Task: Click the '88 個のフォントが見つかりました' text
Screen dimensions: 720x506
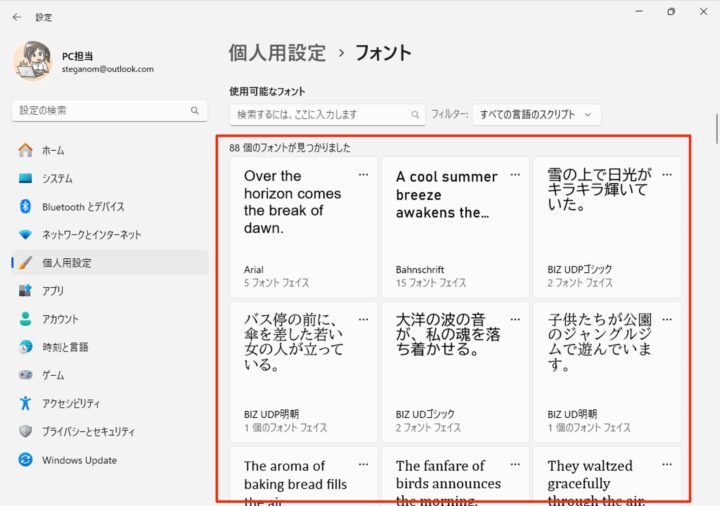Action: (x=290, y=148)
